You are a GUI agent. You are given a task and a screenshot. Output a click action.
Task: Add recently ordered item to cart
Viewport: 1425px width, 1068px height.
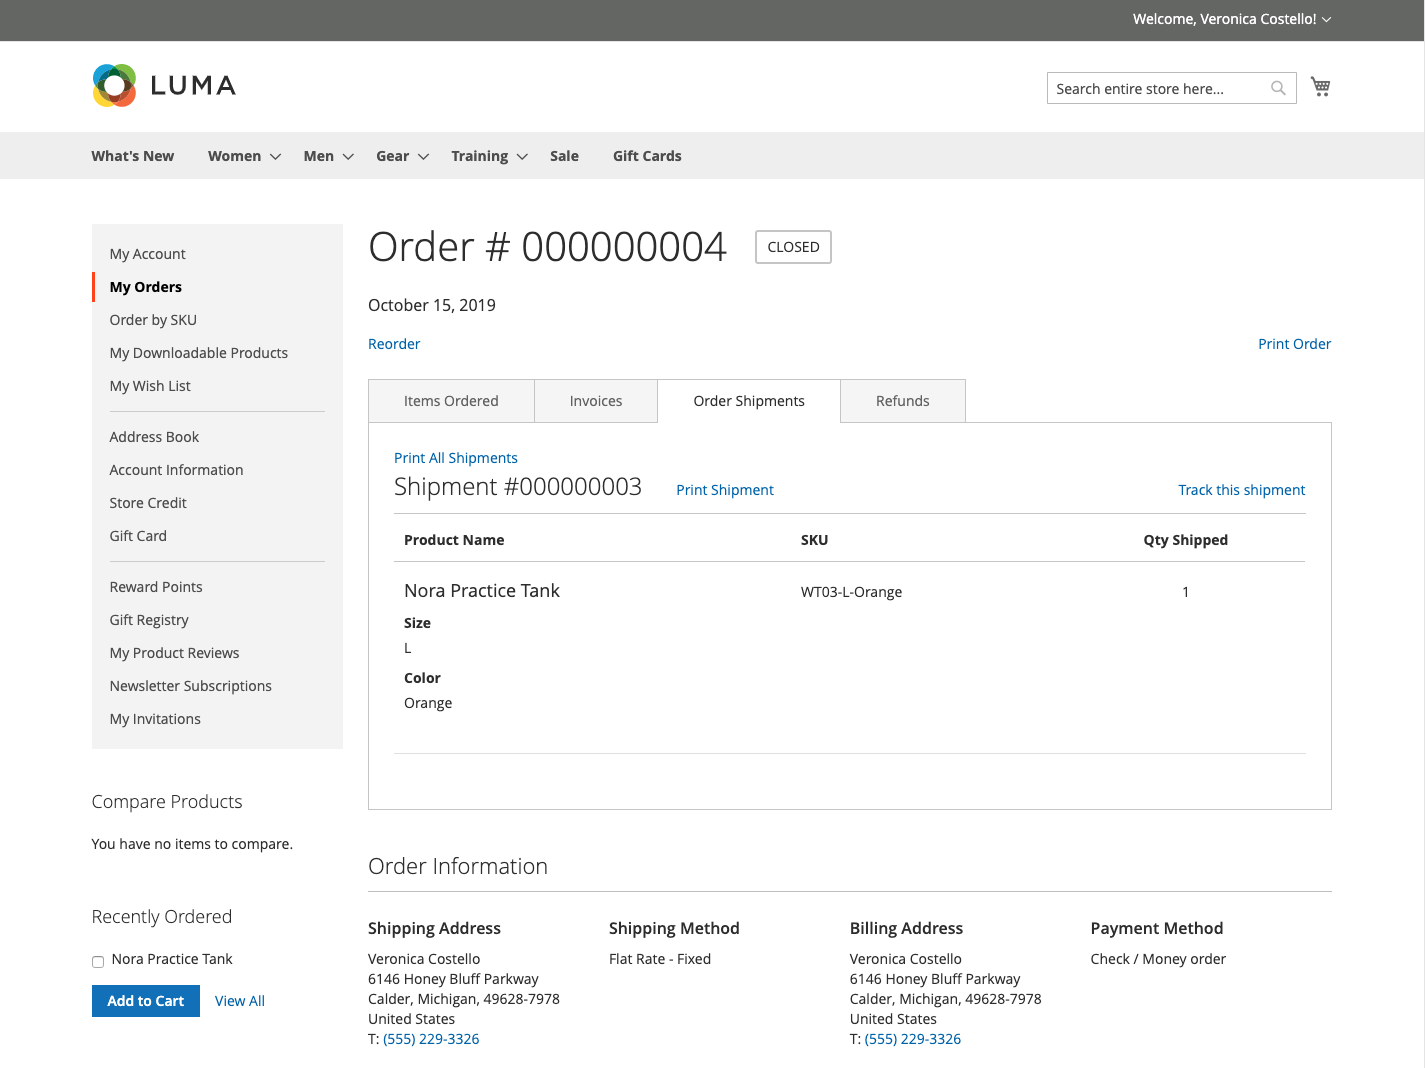pos(146,1001)
